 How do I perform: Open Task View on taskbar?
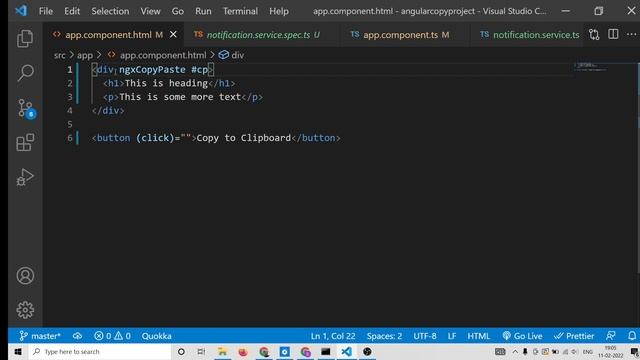(x=201, y=351)
